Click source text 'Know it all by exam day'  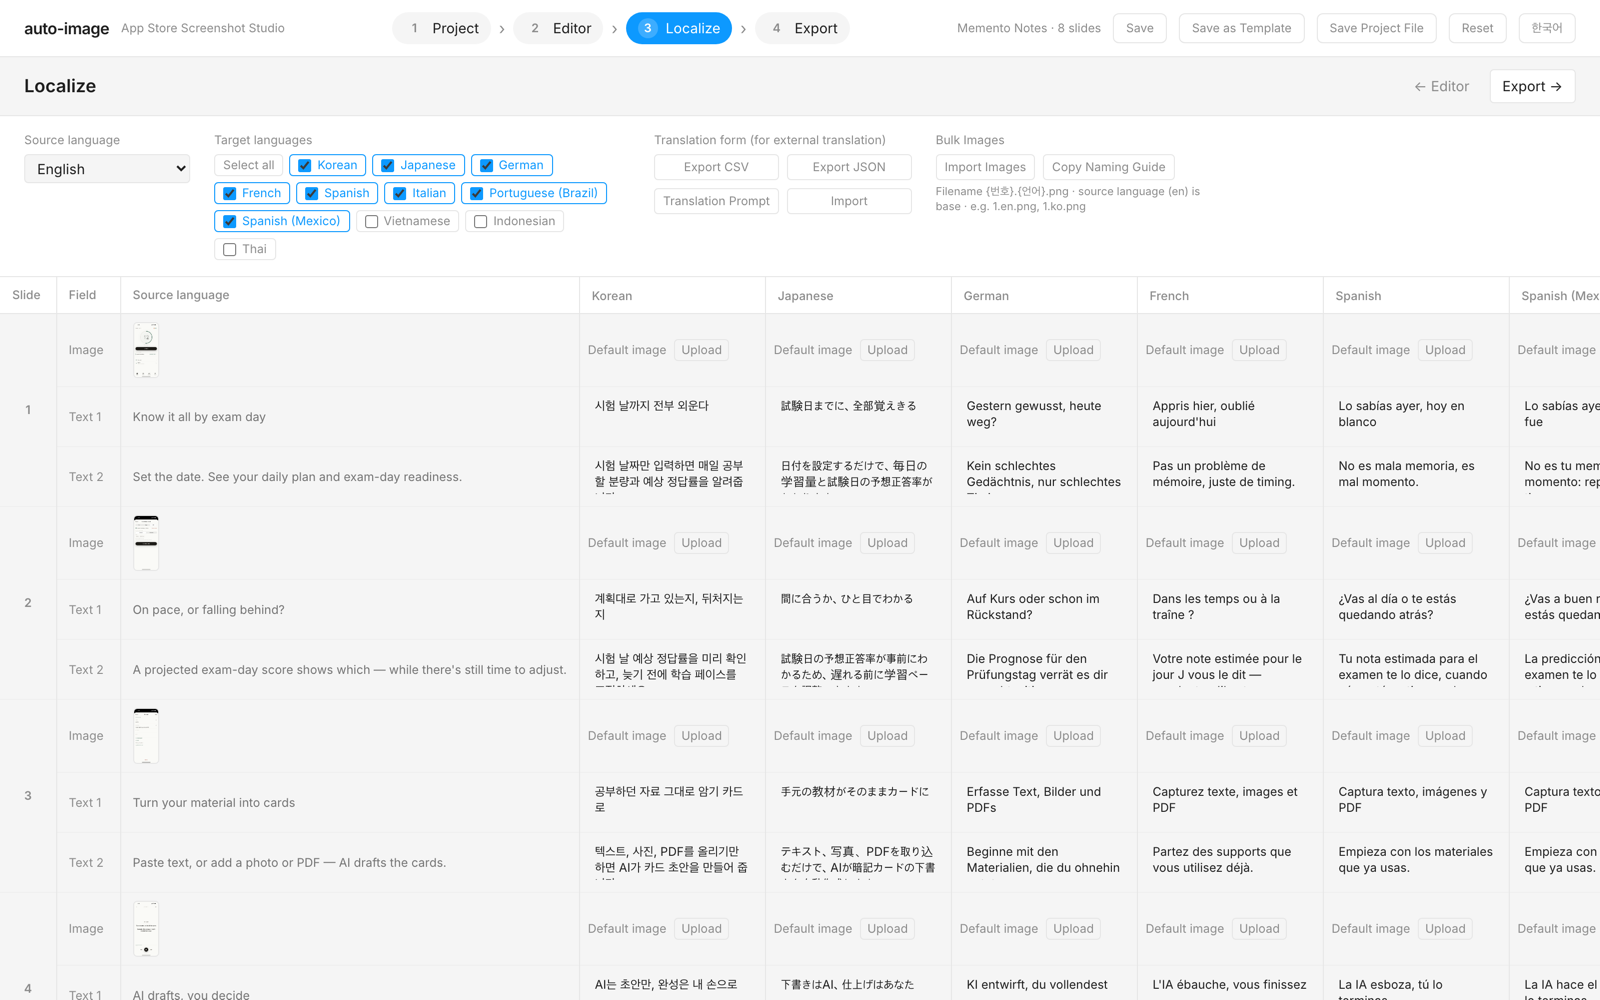(x=199, y=417)
